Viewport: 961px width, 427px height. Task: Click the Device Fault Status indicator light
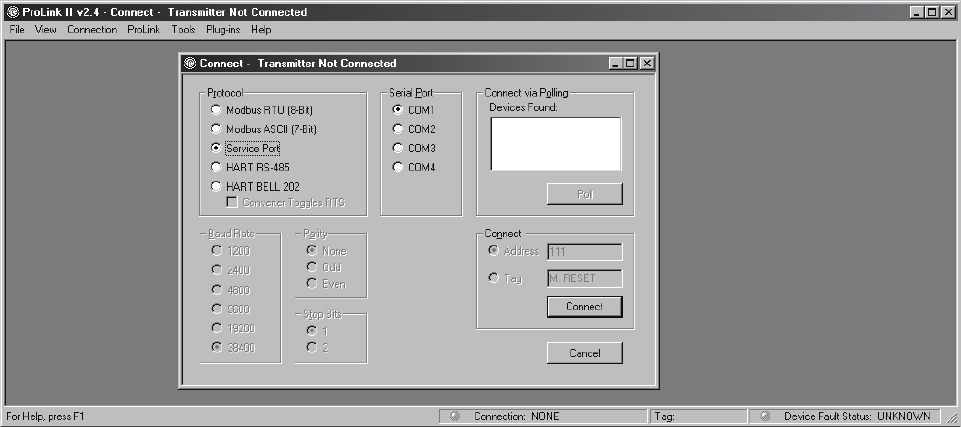click(765, 417)
